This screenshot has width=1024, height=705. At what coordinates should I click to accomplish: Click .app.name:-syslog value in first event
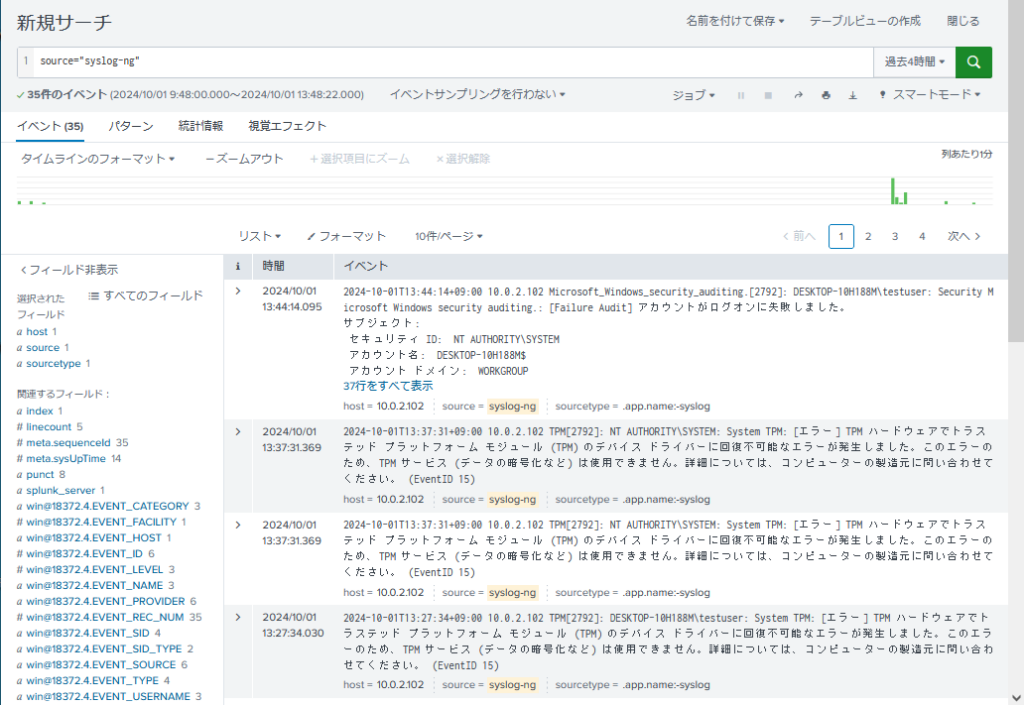click(666, 406)
